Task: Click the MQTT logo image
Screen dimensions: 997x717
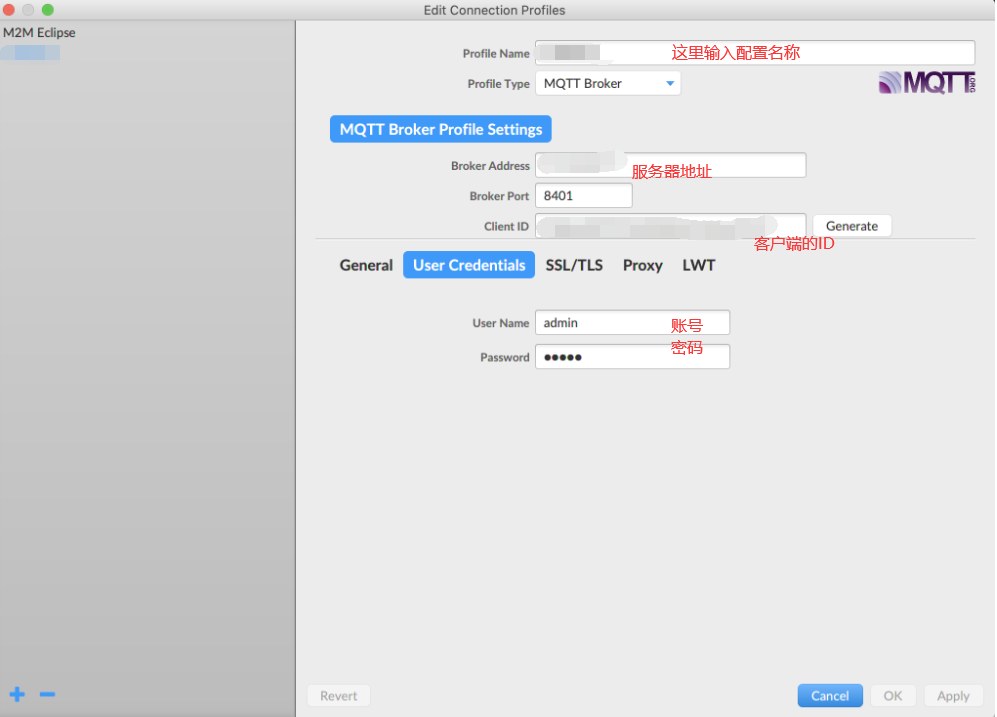Action: coord(927,83)
